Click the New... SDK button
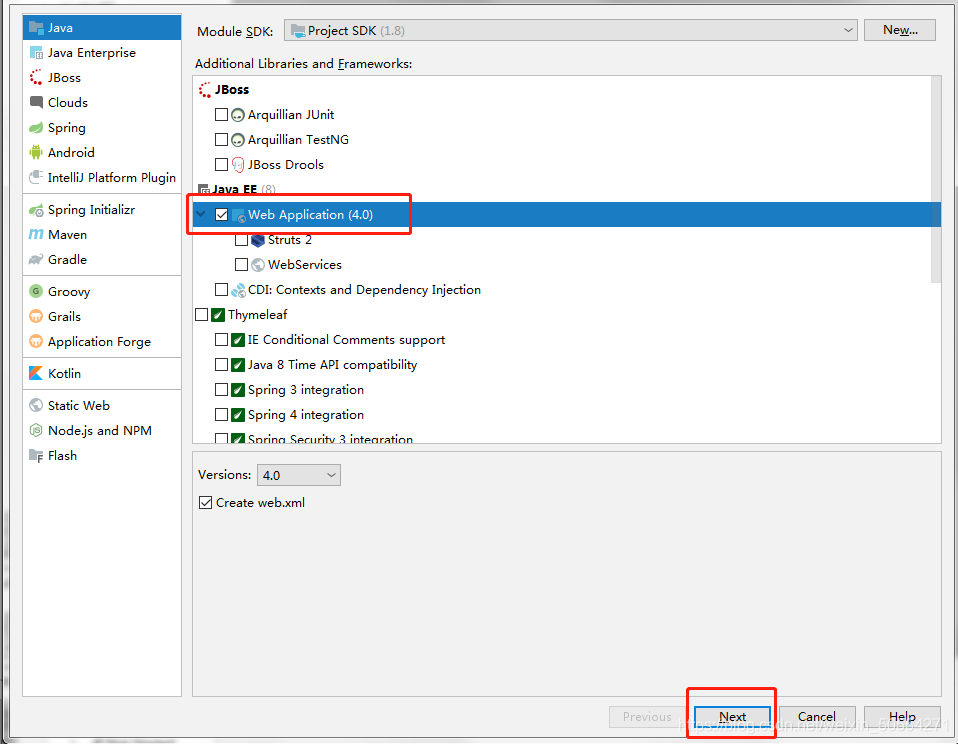Screen dimensions: 958x744 point(900,30)
